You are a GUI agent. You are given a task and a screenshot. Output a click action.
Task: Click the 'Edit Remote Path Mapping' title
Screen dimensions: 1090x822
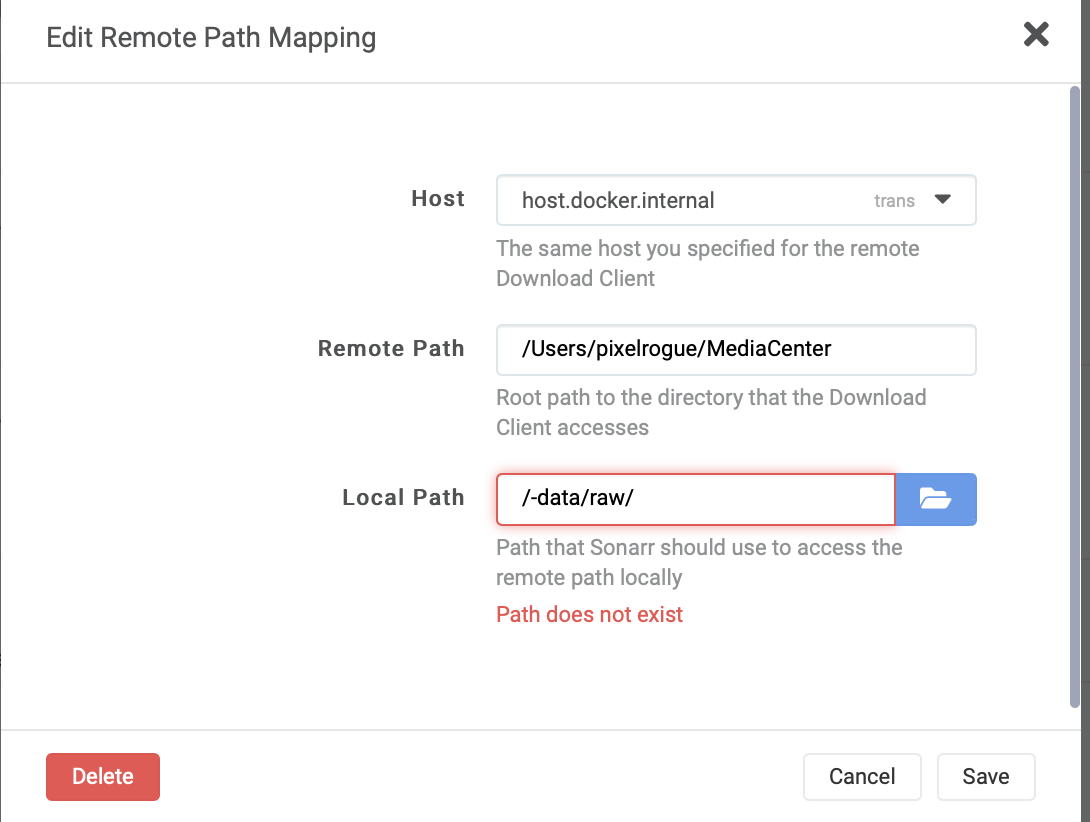211,39
